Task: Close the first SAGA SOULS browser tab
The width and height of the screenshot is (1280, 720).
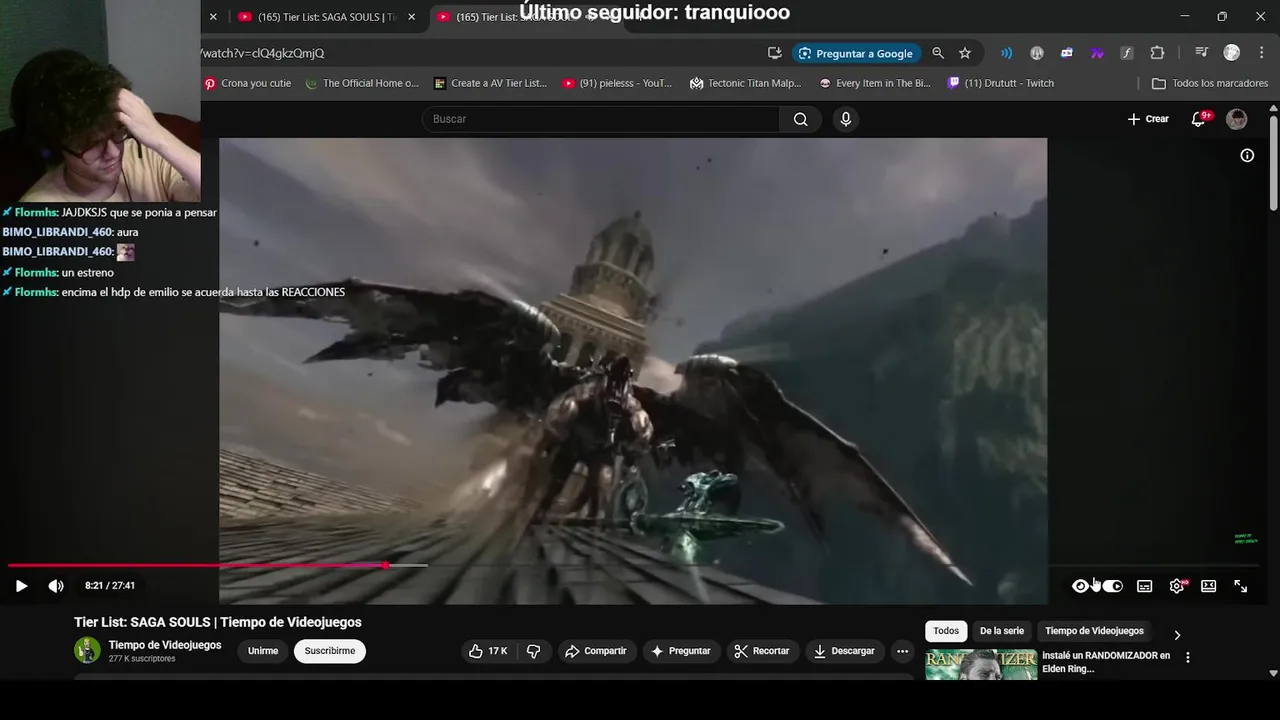Action: (x=411, y=17)
